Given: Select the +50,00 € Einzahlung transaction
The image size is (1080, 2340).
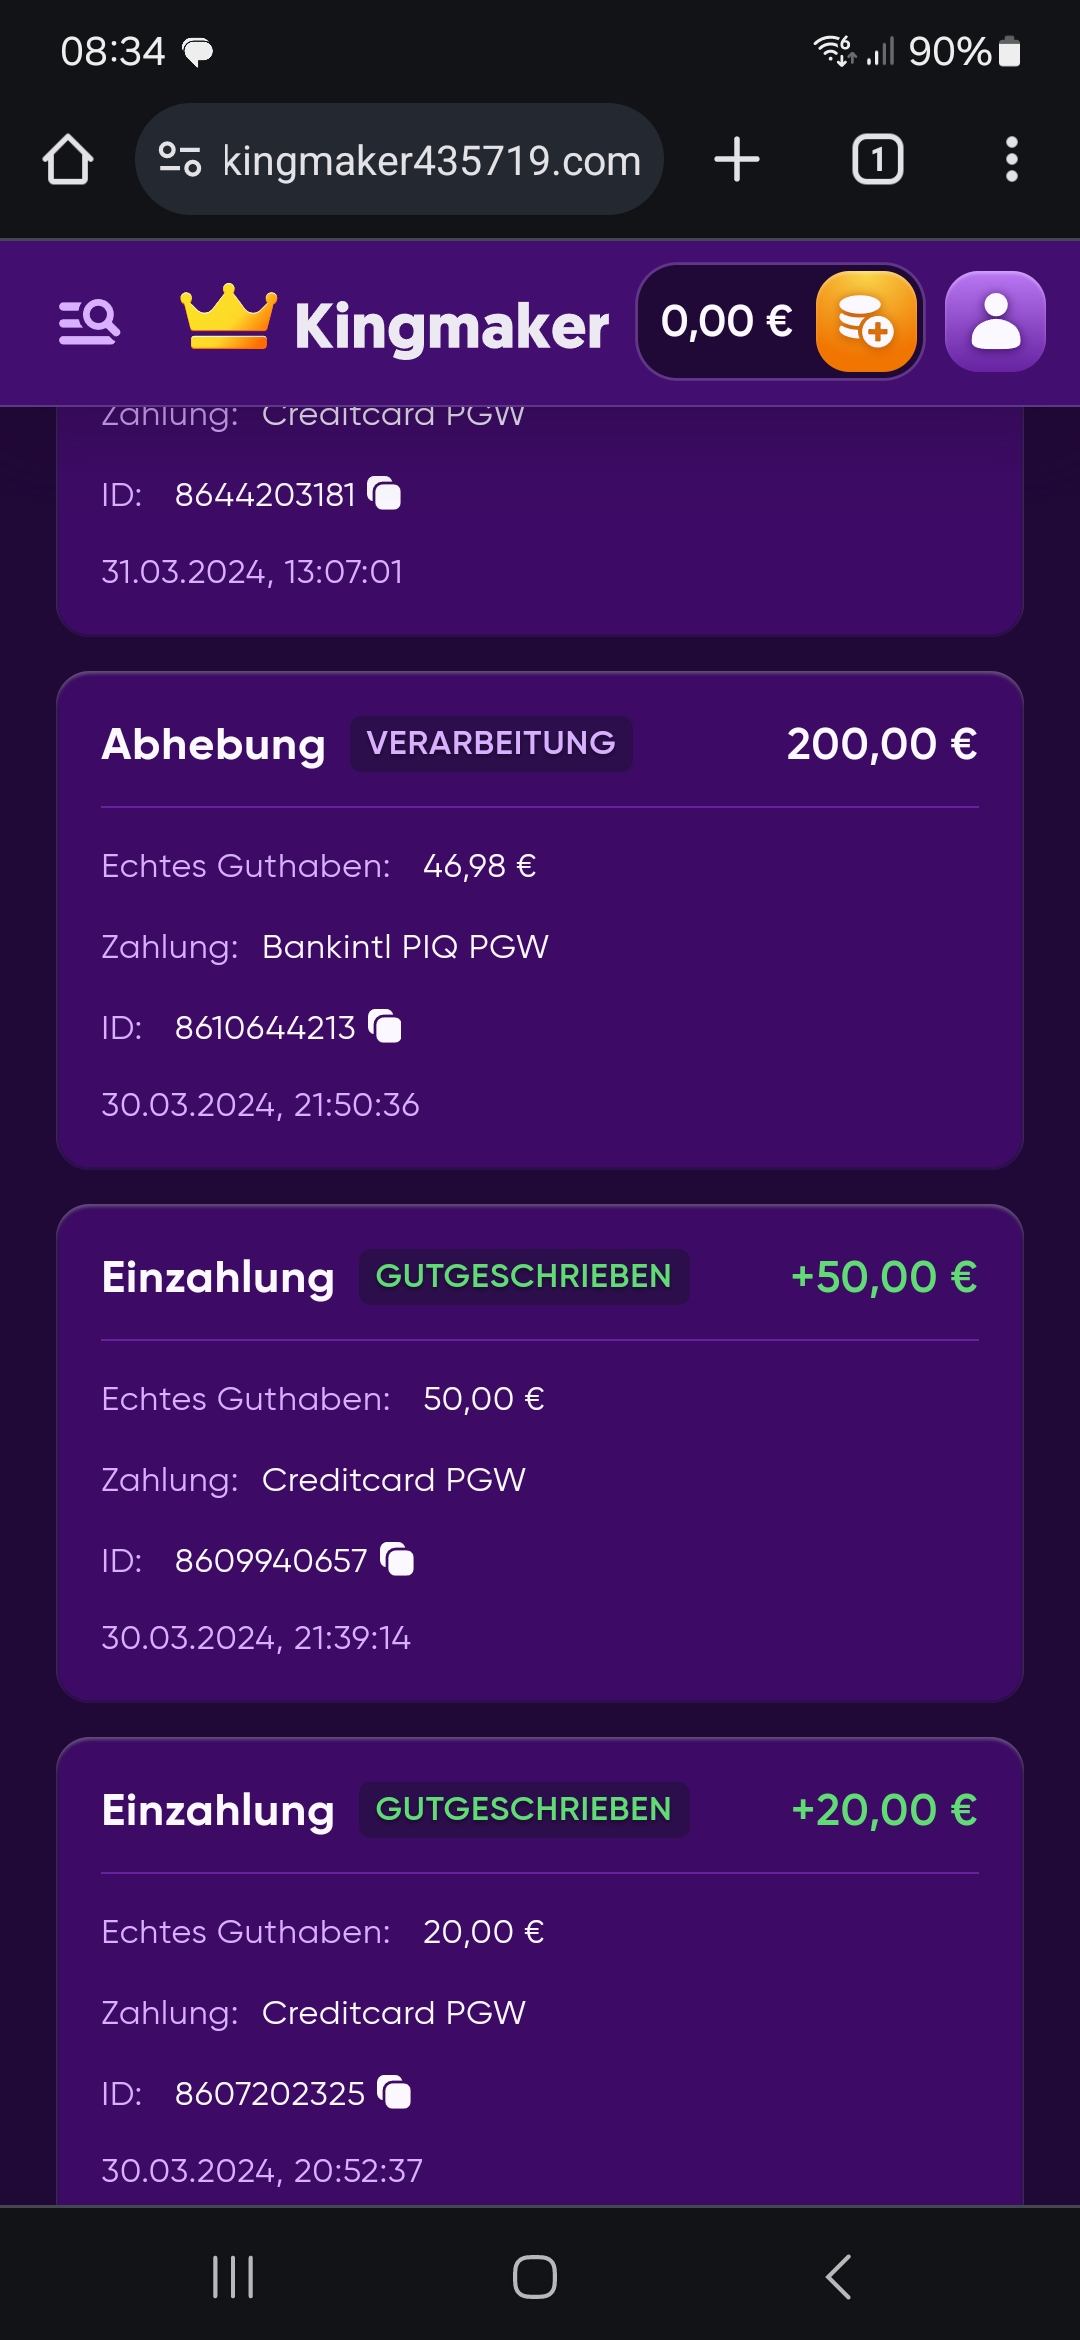Looking at the screenshot, I should 540,1453.
